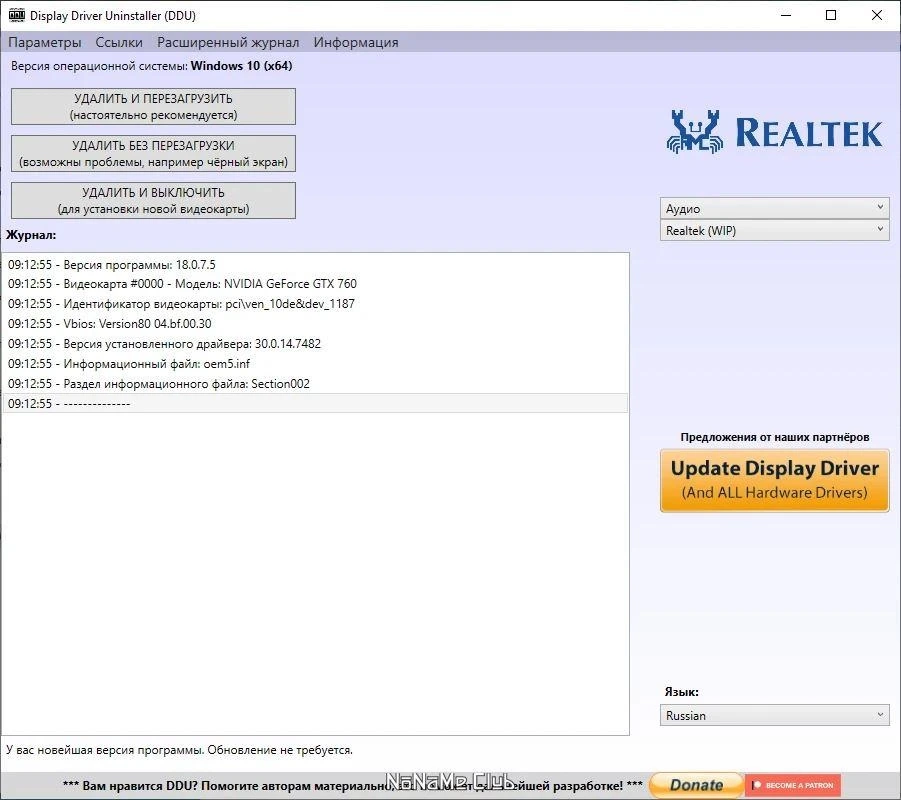
Task: Open the Параметры menu
Action: pyautogui.click(x=45, y=42)
